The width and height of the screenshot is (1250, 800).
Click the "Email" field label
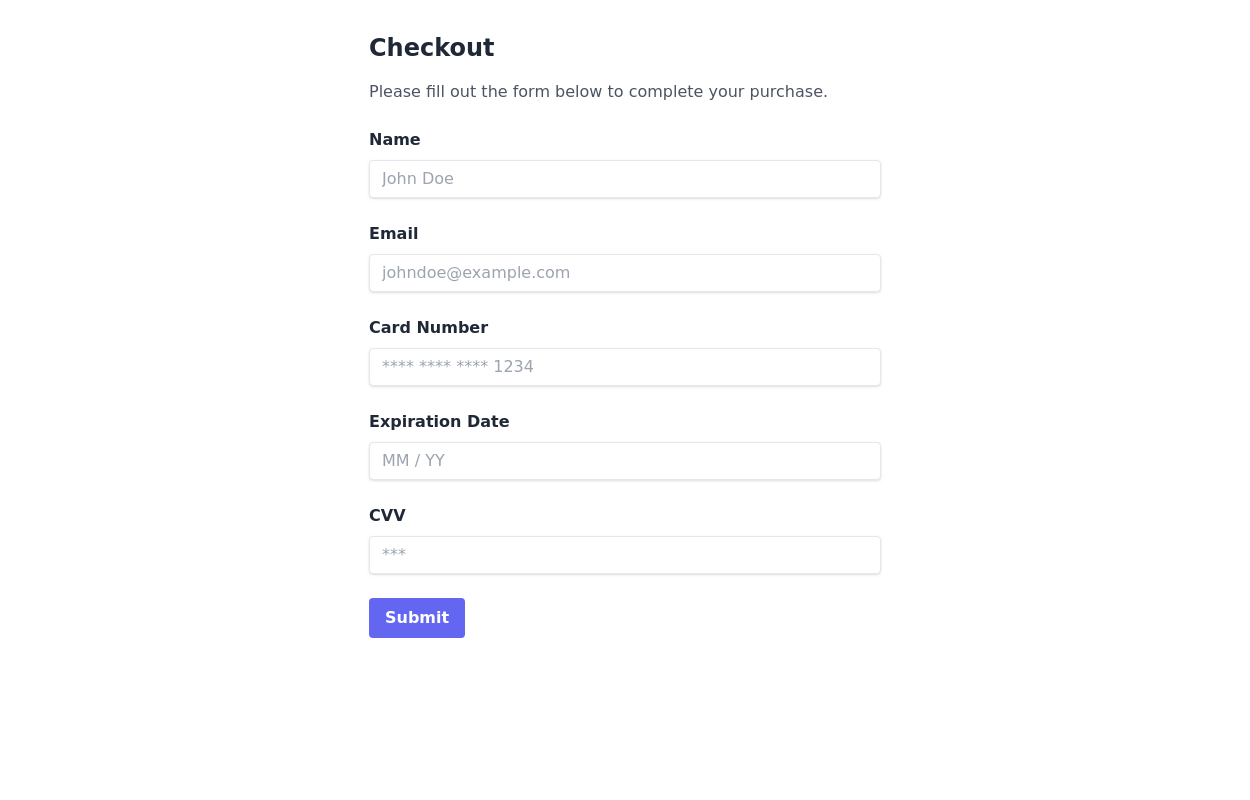(x=393, y=234)
